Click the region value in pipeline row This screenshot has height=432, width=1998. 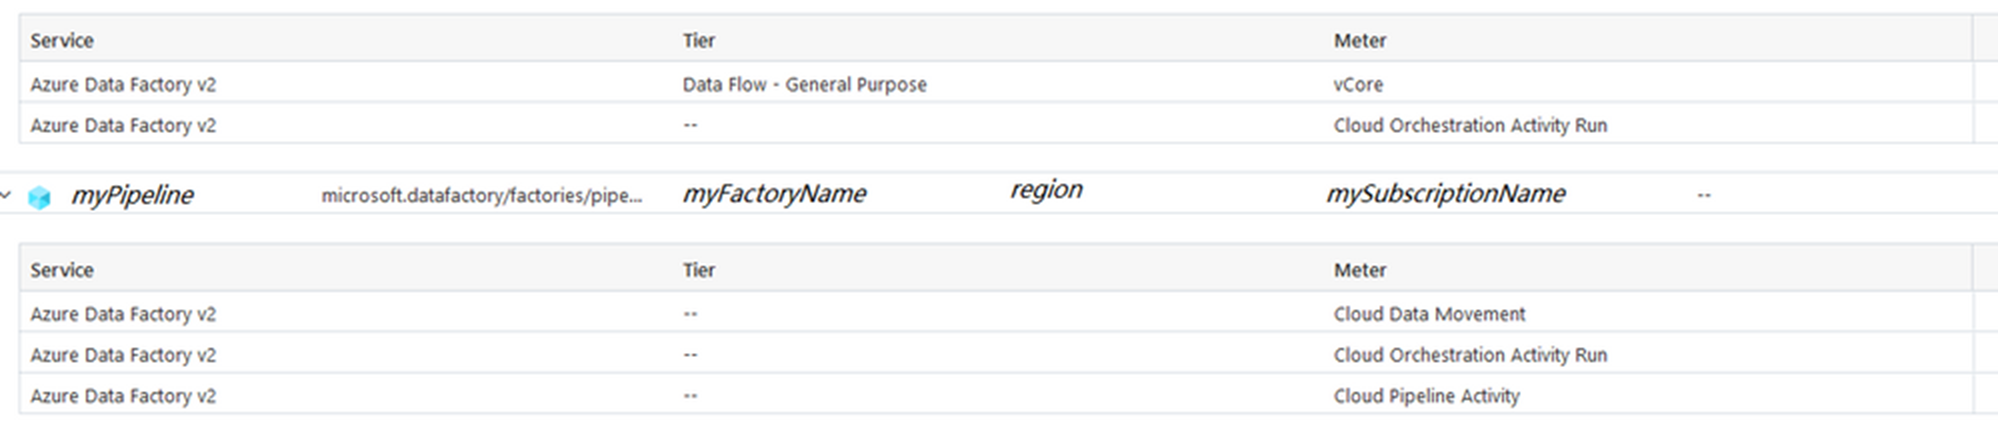1046,190
